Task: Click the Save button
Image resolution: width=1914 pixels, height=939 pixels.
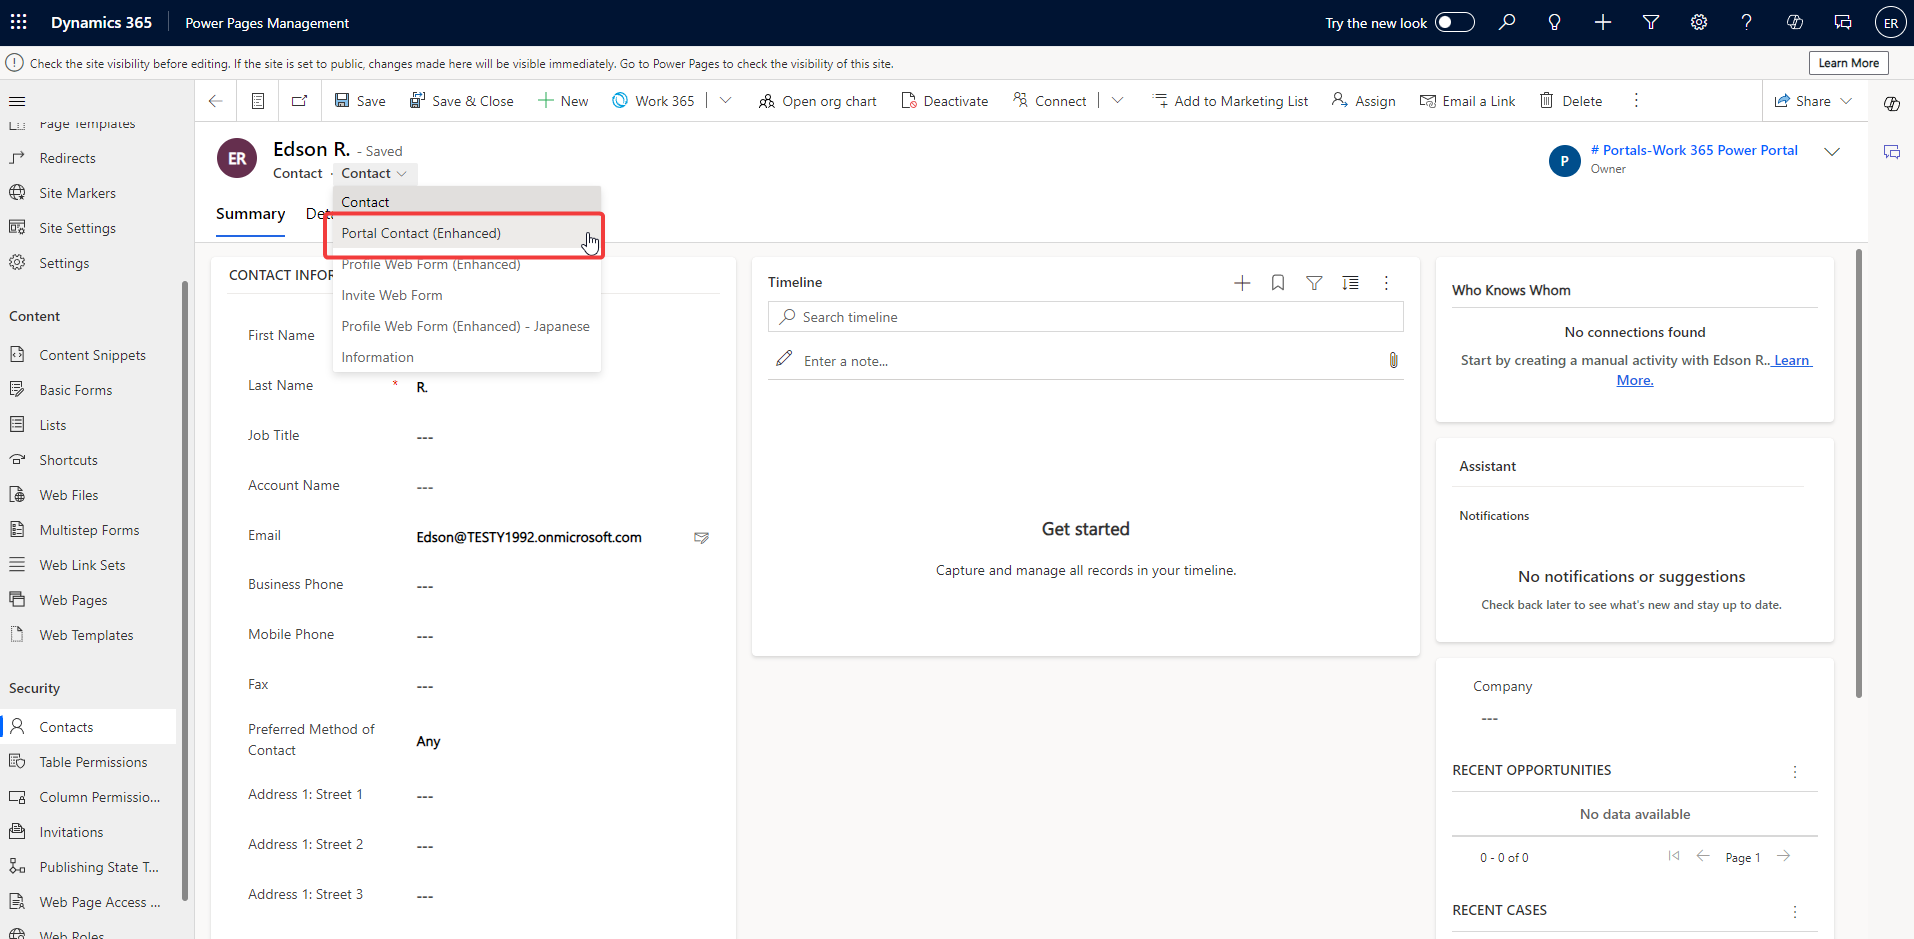Action: click(360, 101)
